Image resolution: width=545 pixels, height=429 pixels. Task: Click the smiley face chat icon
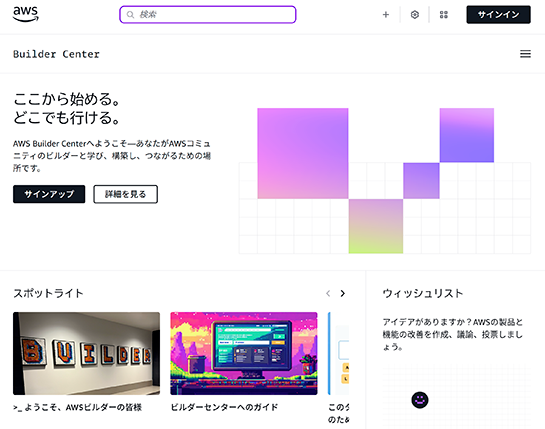(x=420, y=400)
